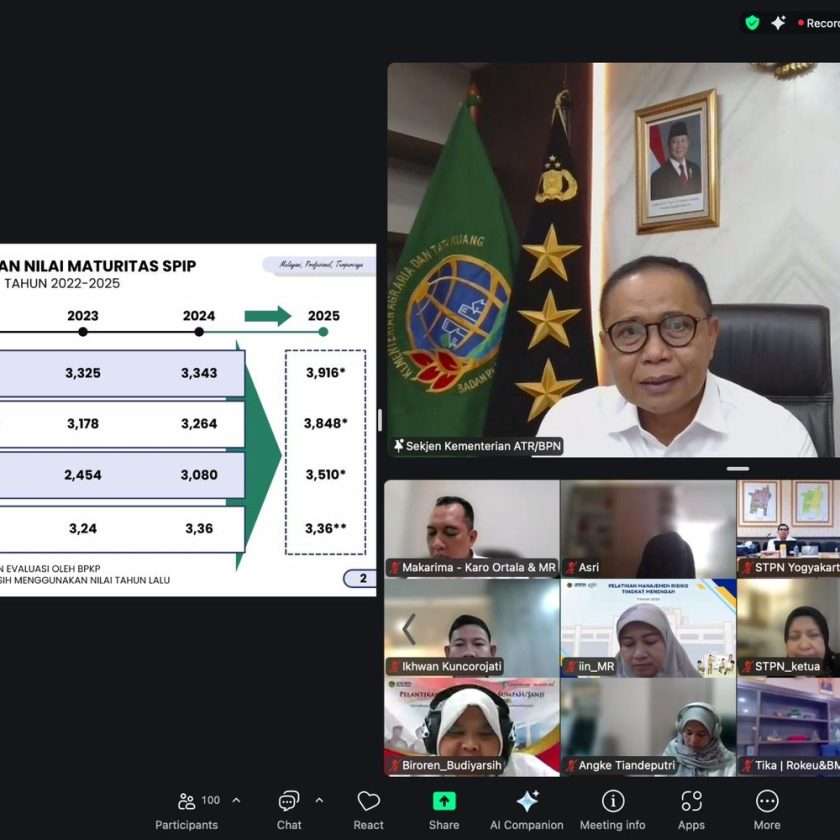
Task: Open the More options menu
Action: coord(767,809)
